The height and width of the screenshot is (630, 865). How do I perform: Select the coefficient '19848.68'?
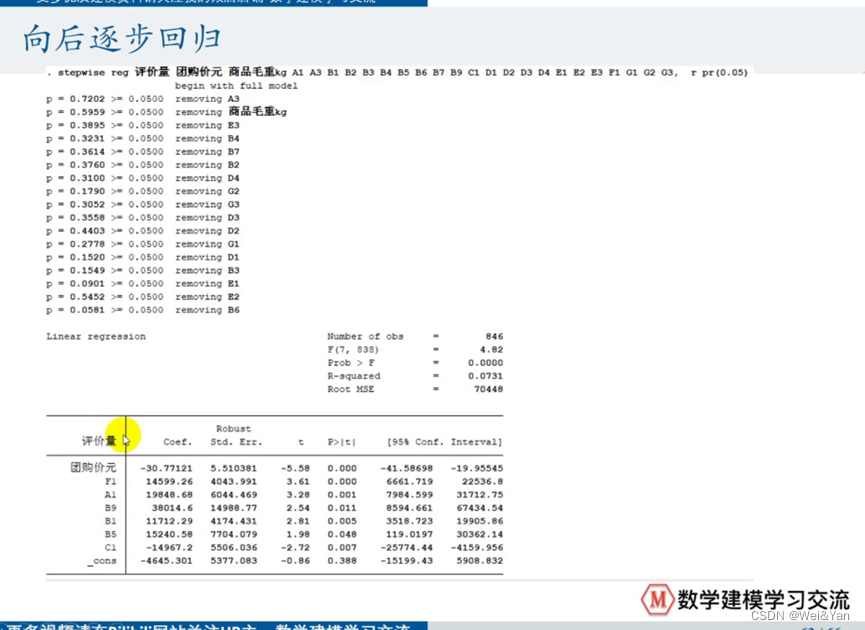(x=169, y=495)
